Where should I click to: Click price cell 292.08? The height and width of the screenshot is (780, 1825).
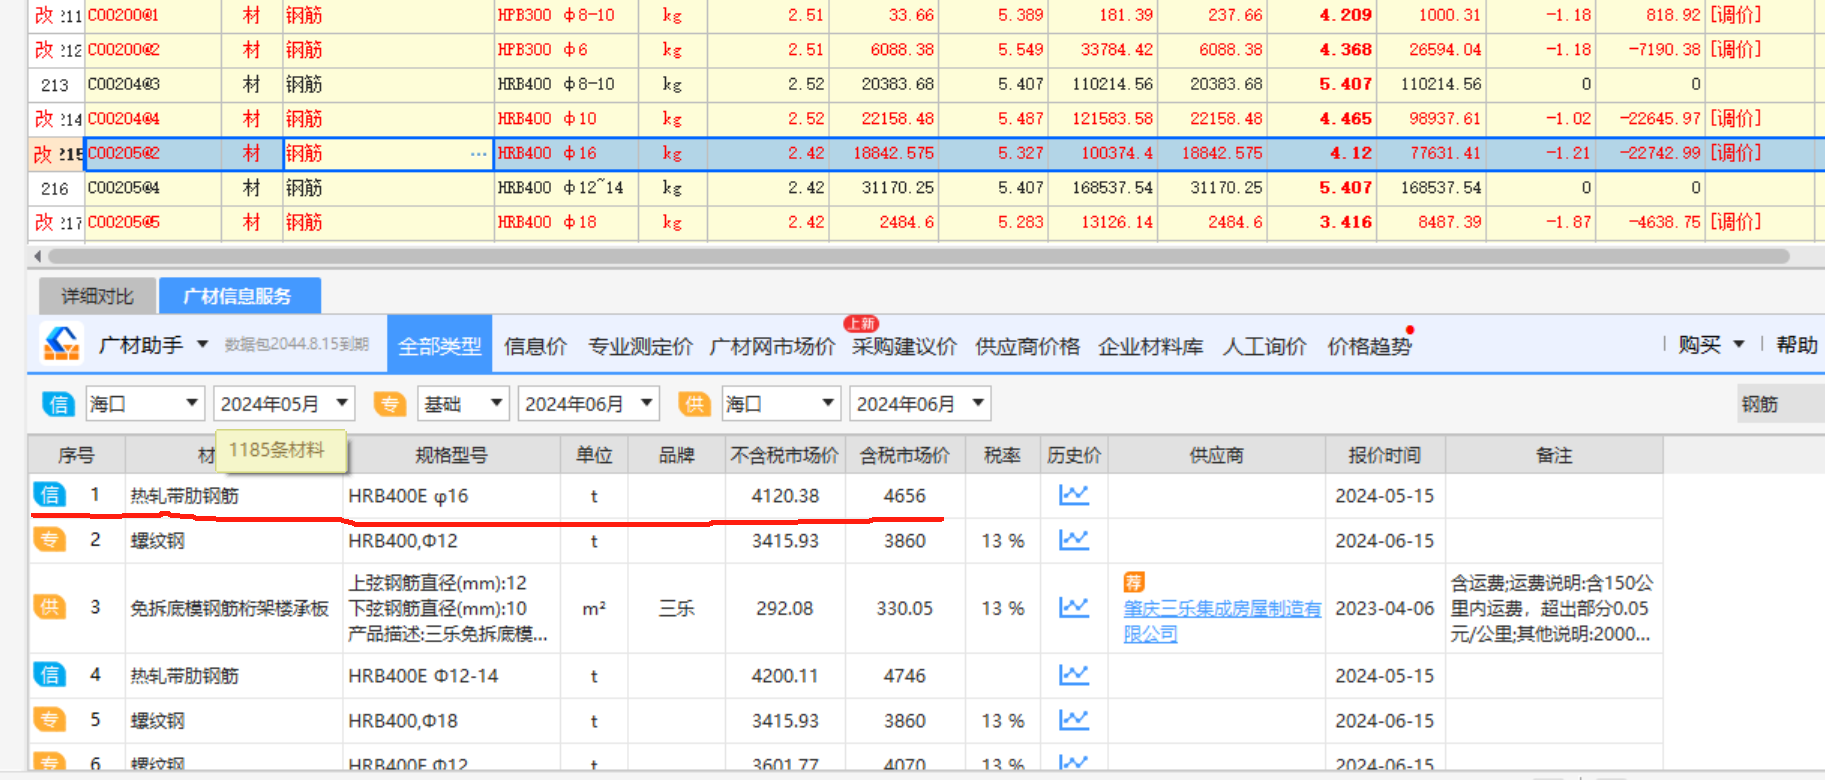click(x=785, y=608)
